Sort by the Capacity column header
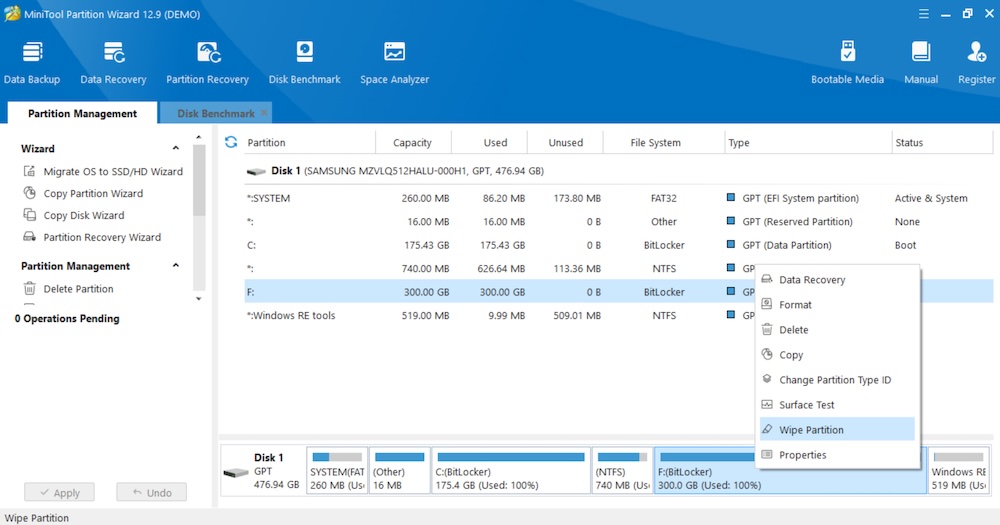Image resolution: width=1000 pixels, height=525 pixels. coord(413,142)
